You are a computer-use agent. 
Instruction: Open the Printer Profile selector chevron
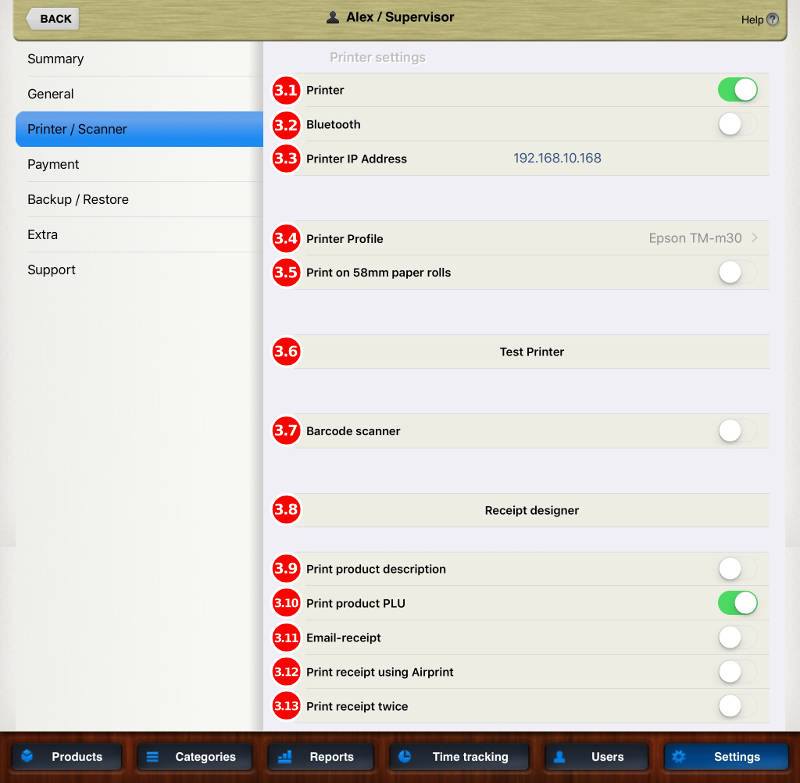pyautogui.click(x=754, y=239)
